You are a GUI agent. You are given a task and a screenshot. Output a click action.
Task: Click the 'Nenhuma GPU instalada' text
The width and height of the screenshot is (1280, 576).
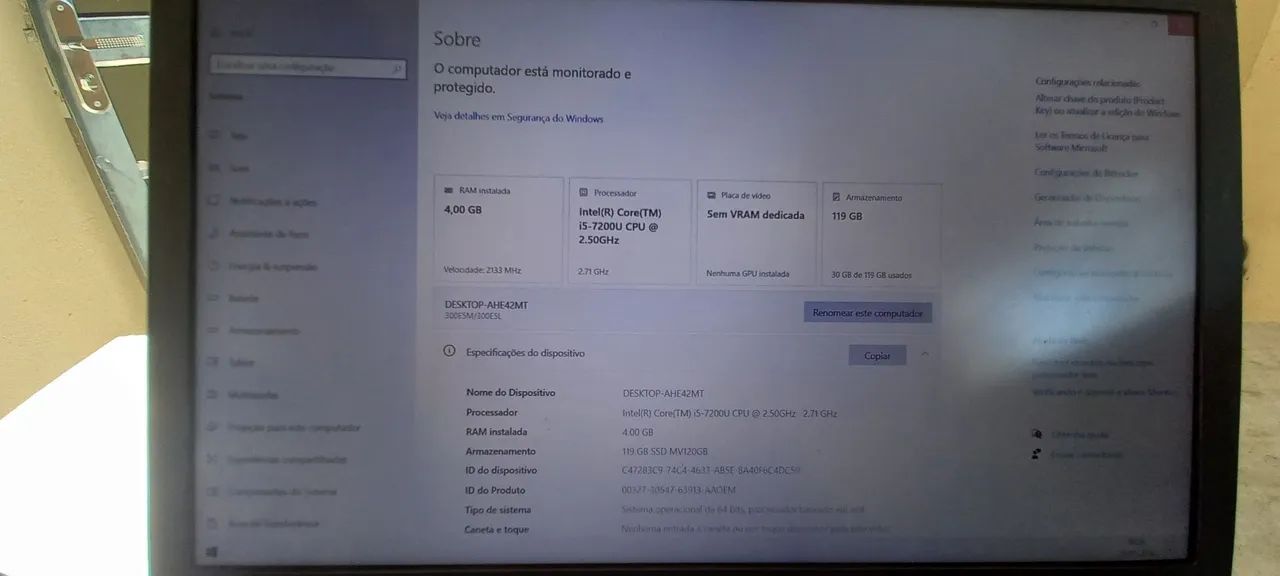[x=747, y=273]
